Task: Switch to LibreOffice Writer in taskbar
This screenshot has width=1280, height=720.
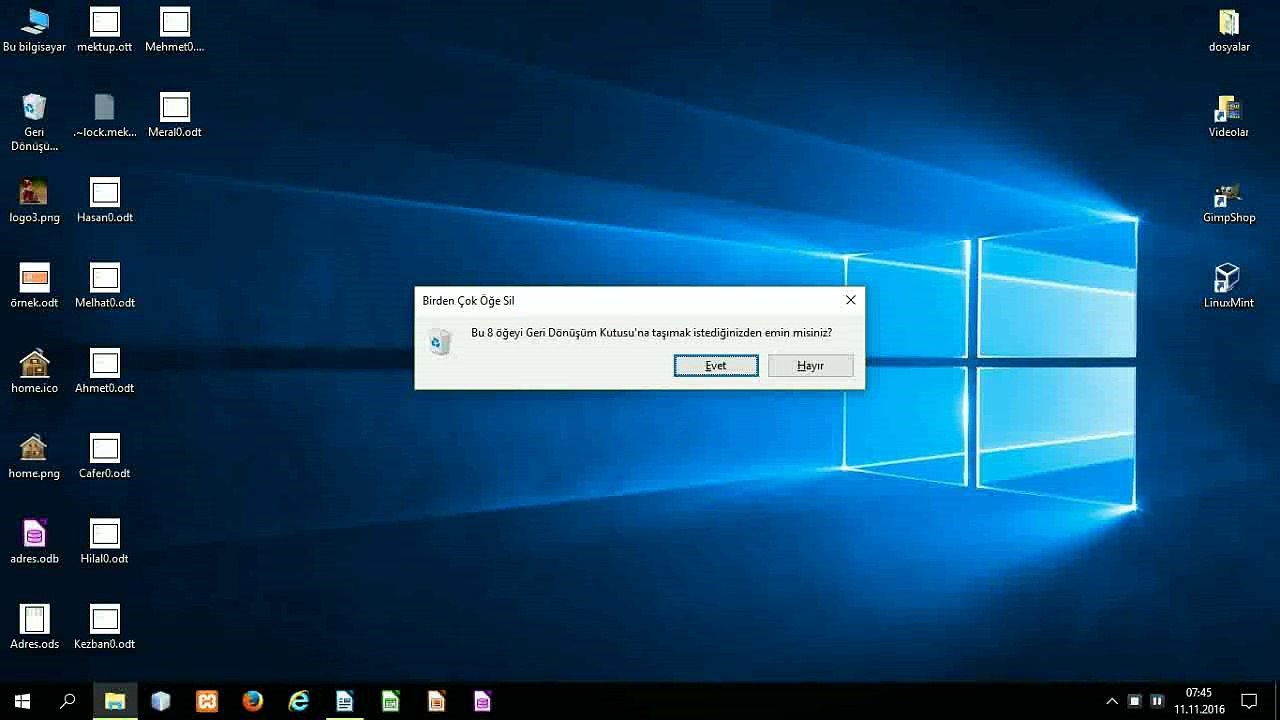Action: [x=345, y=701]
